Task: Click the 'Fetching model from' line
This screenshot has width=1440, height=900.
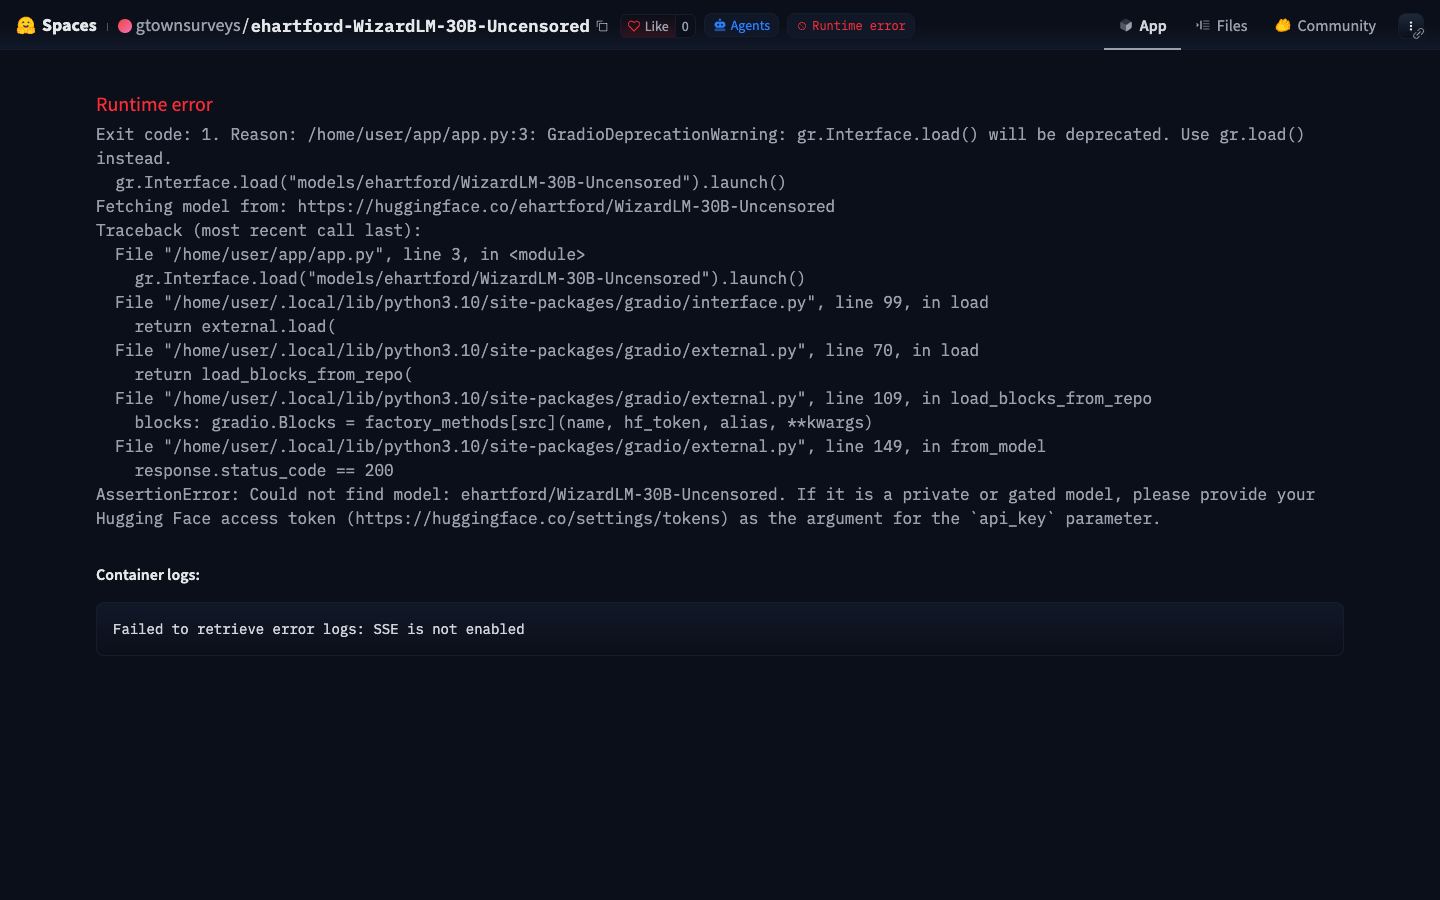Action: pyautogui.click(x=465, y=206)
